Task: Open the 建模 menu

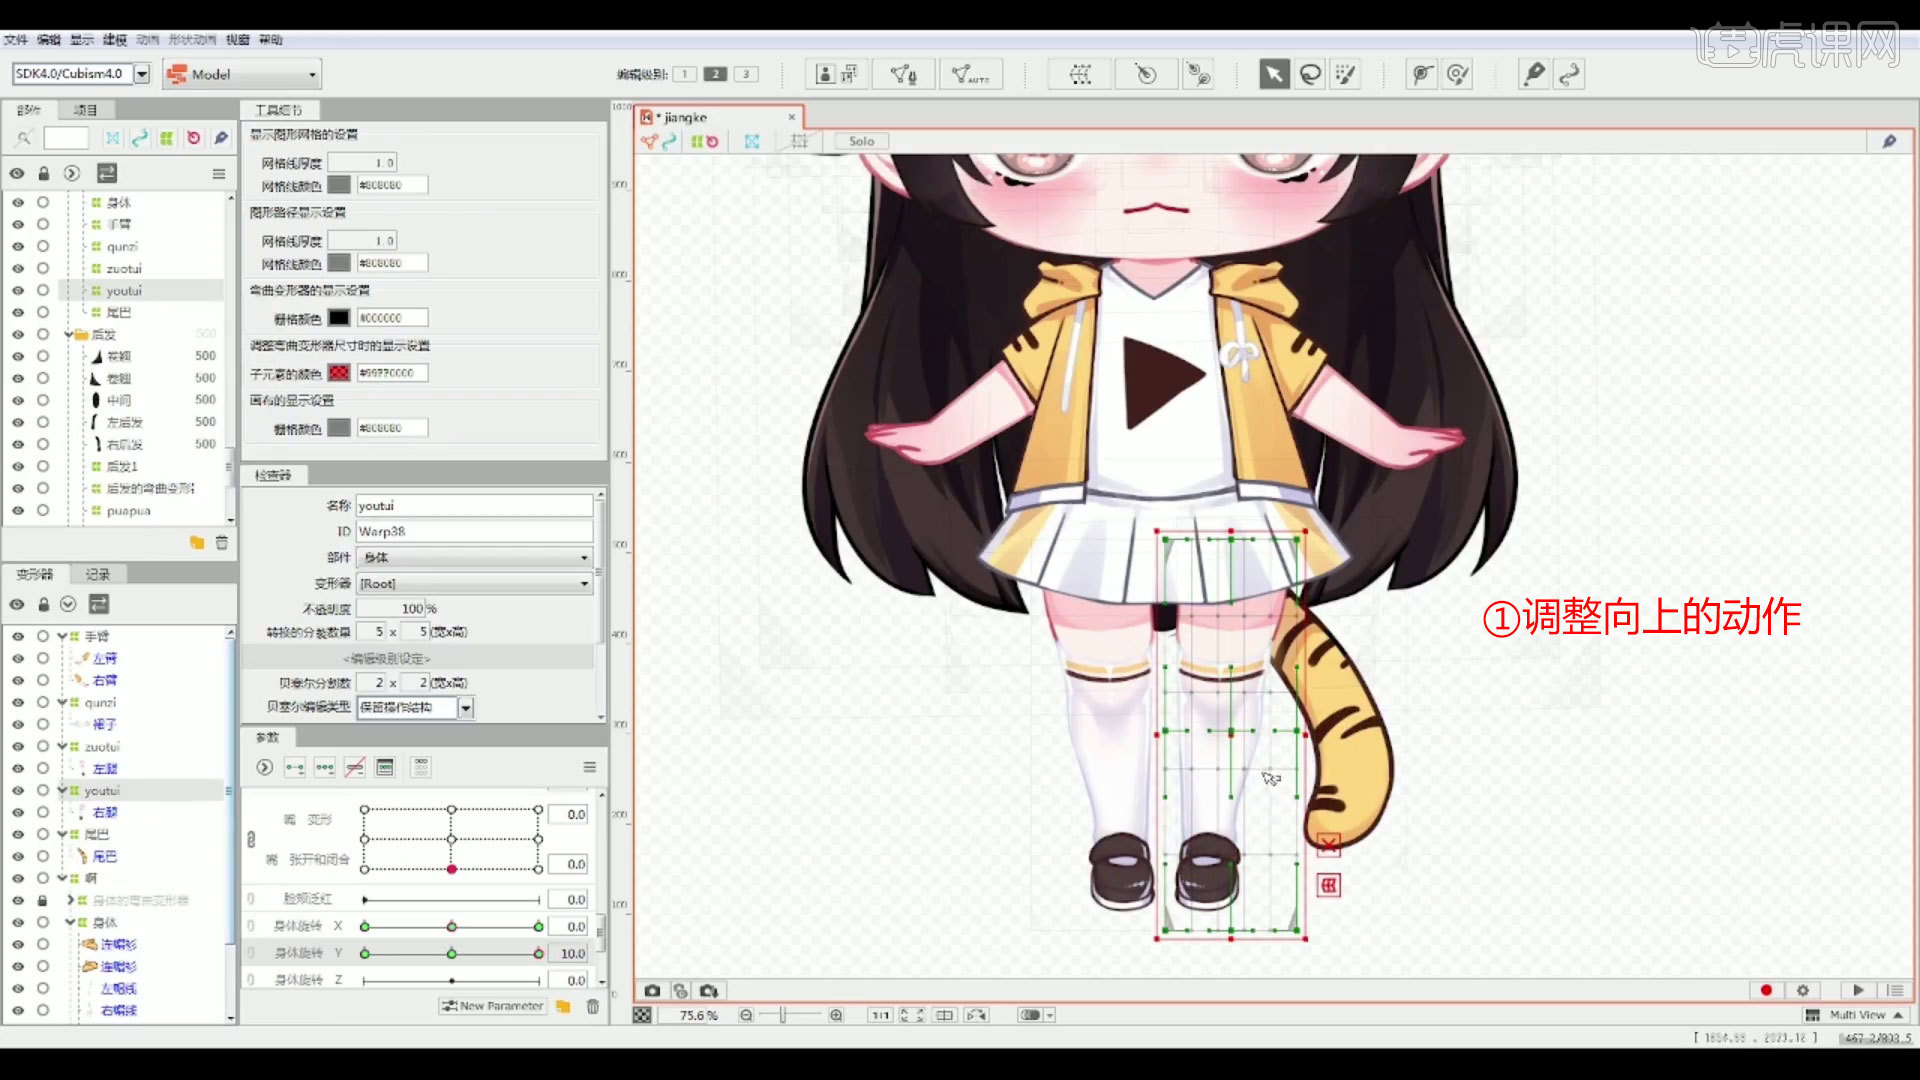Action: [115, 40]
